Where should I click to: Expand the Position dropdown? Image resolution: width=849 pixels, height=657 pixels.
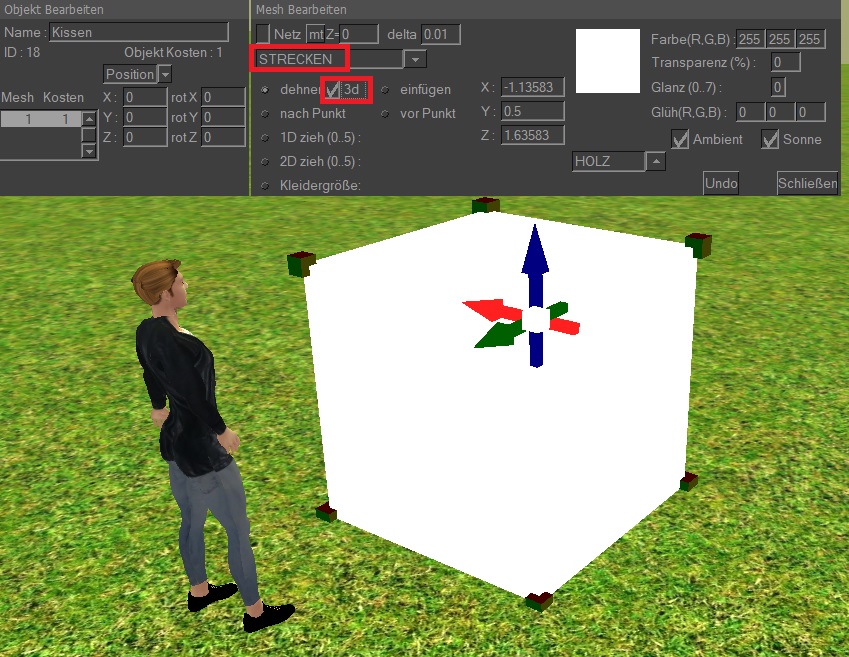[165, 74]
